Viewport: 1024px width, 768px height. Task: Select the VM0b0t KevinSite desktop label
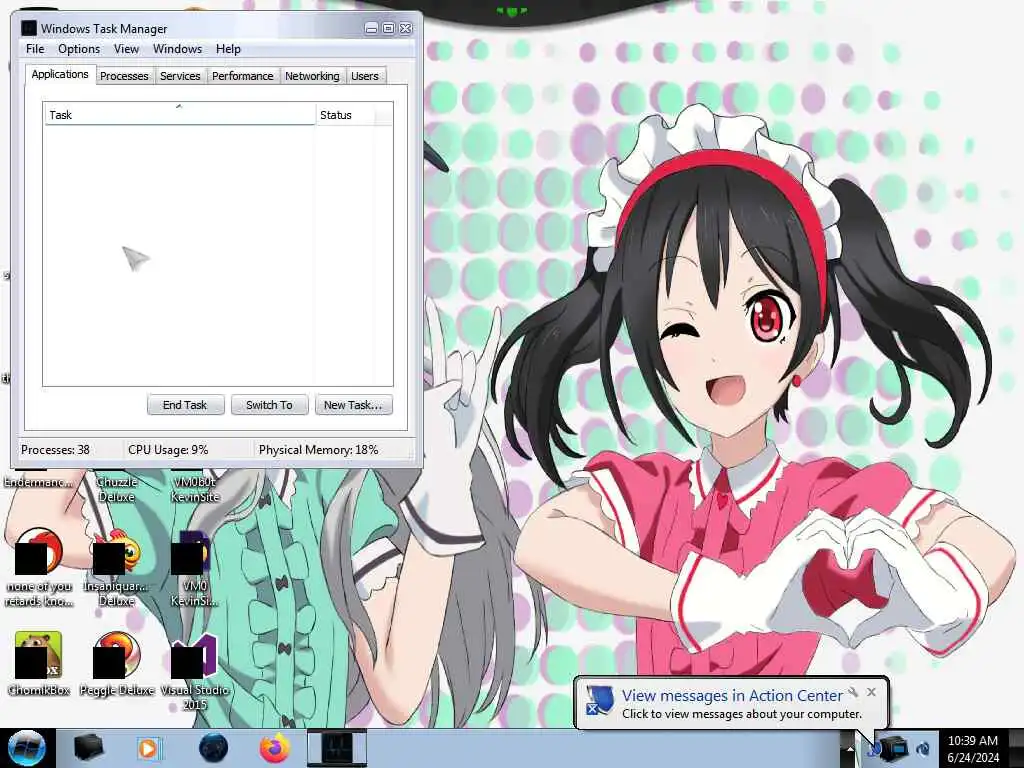[195, 489]
